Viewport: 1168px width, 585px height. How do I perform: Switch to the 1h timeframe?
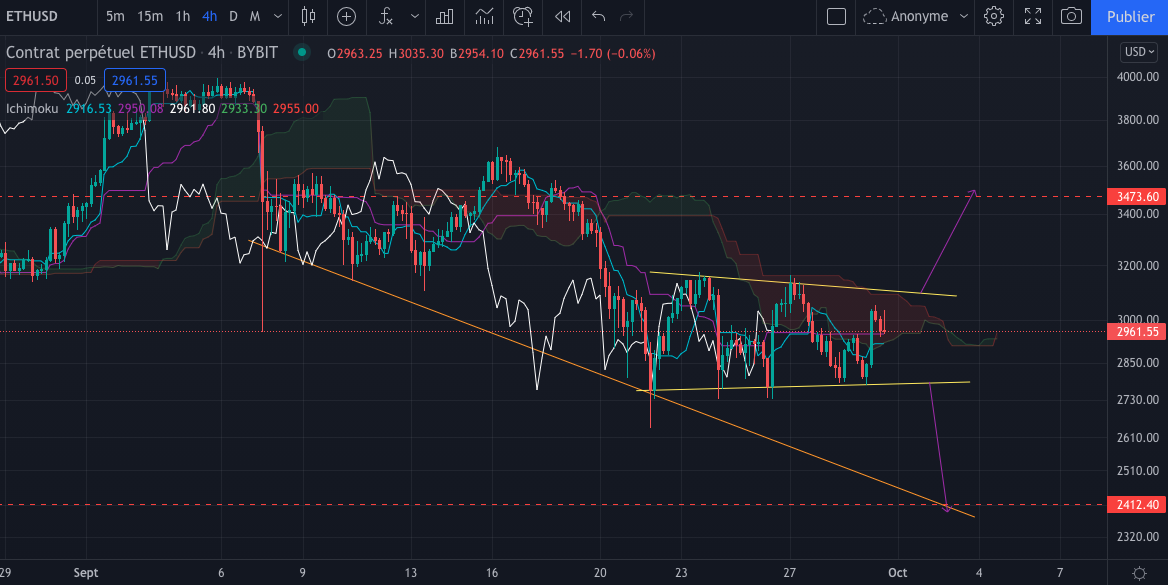click(182, 17)
